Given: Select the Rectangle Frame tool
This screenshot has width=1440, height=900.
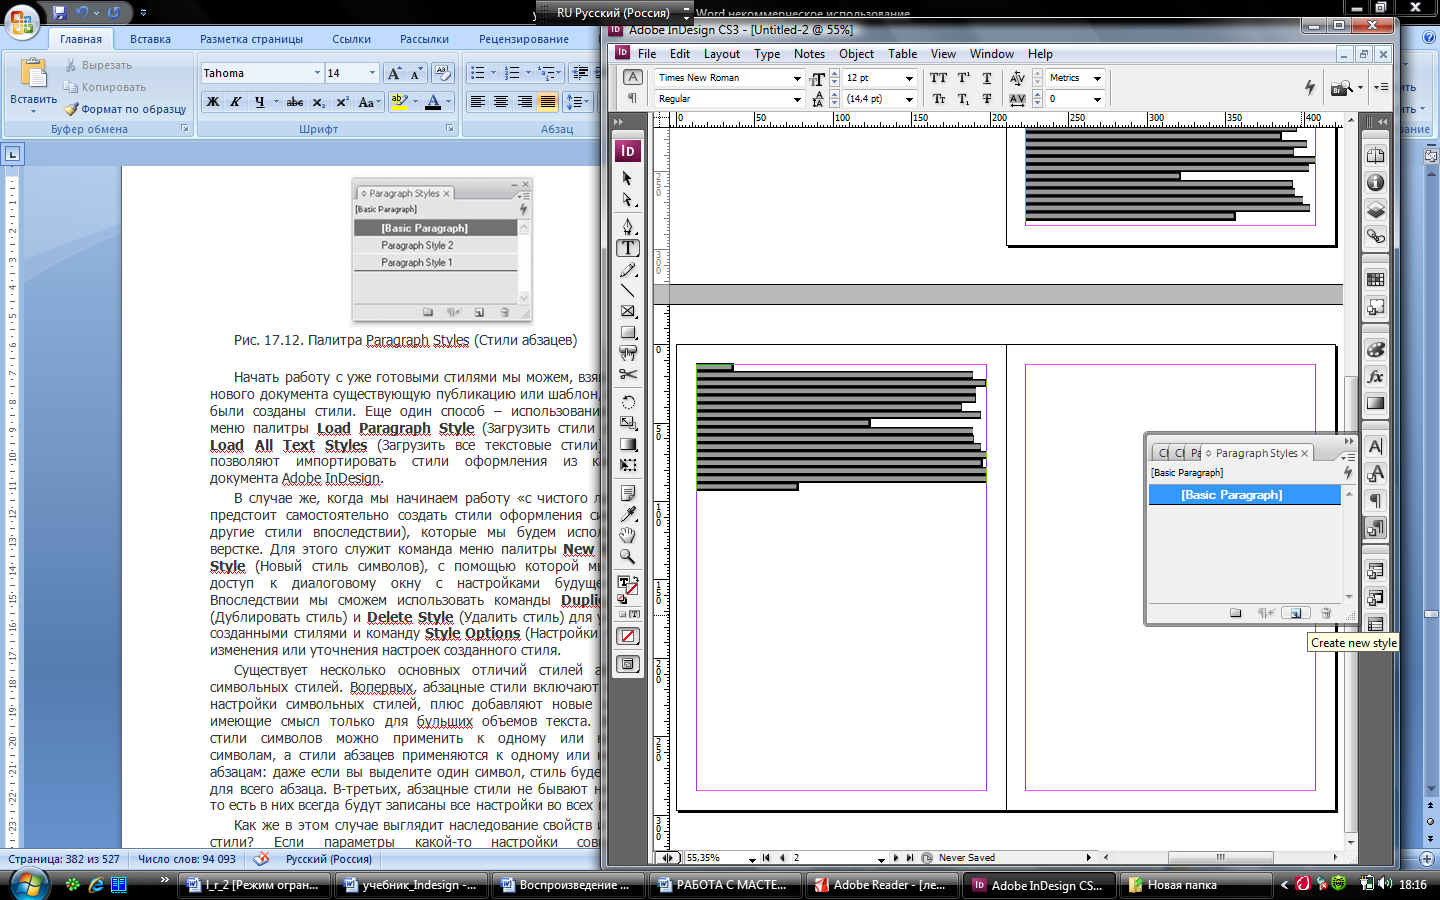Looking at the screenshot, I should coord(627,312).
